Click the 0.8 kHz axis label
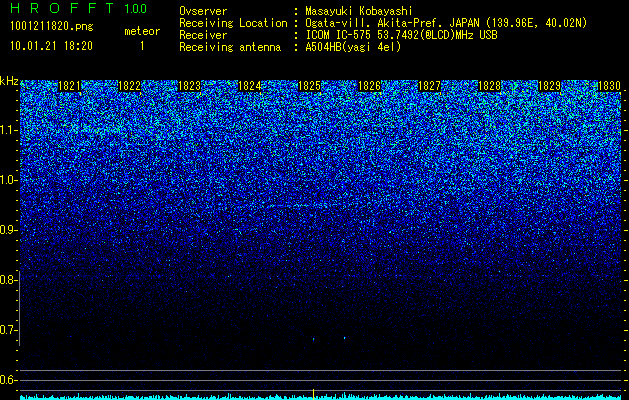Viewport: 629px width, 400px height. tap(7, 280)
